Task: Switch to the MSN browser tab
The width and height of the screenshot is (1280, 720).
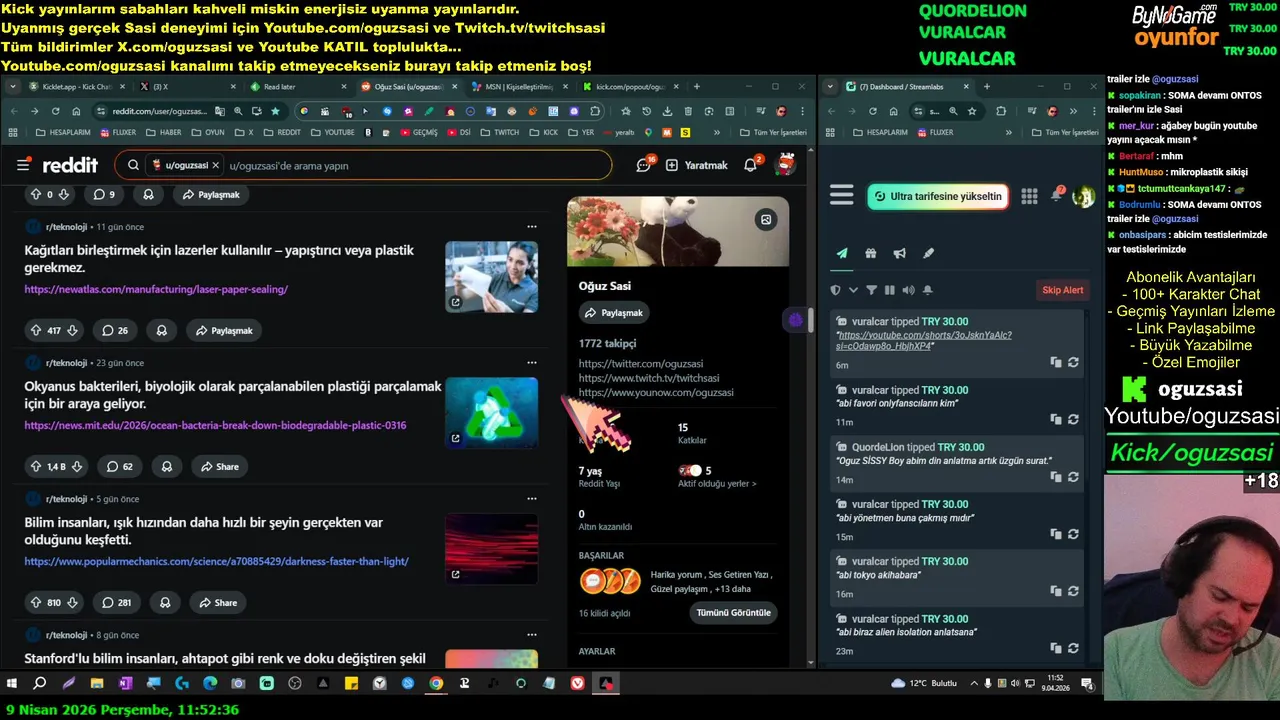Action: coord(518,87)
